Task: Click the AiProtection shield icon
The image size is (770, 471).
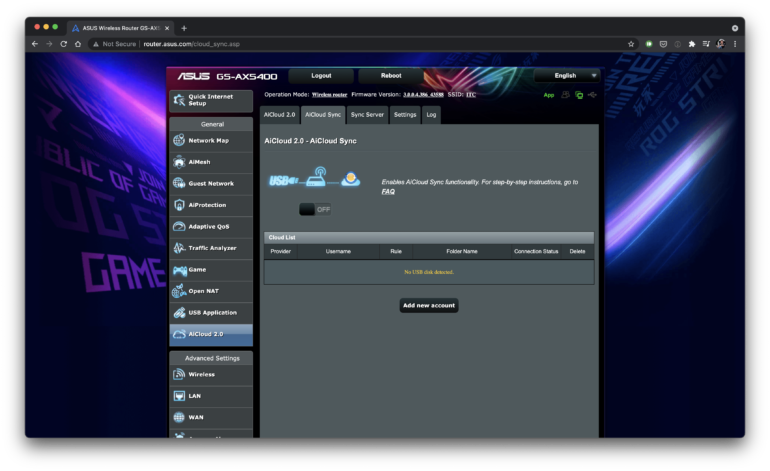Action: pos(179,205)
